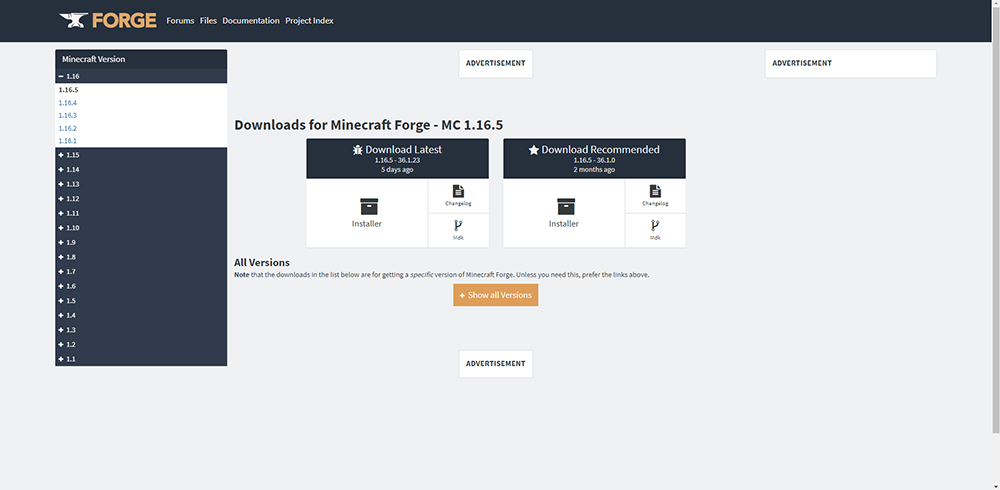Expand the 1.14 version group
This screenshot has width=1000, height=490.
click(x=141, y=170)
